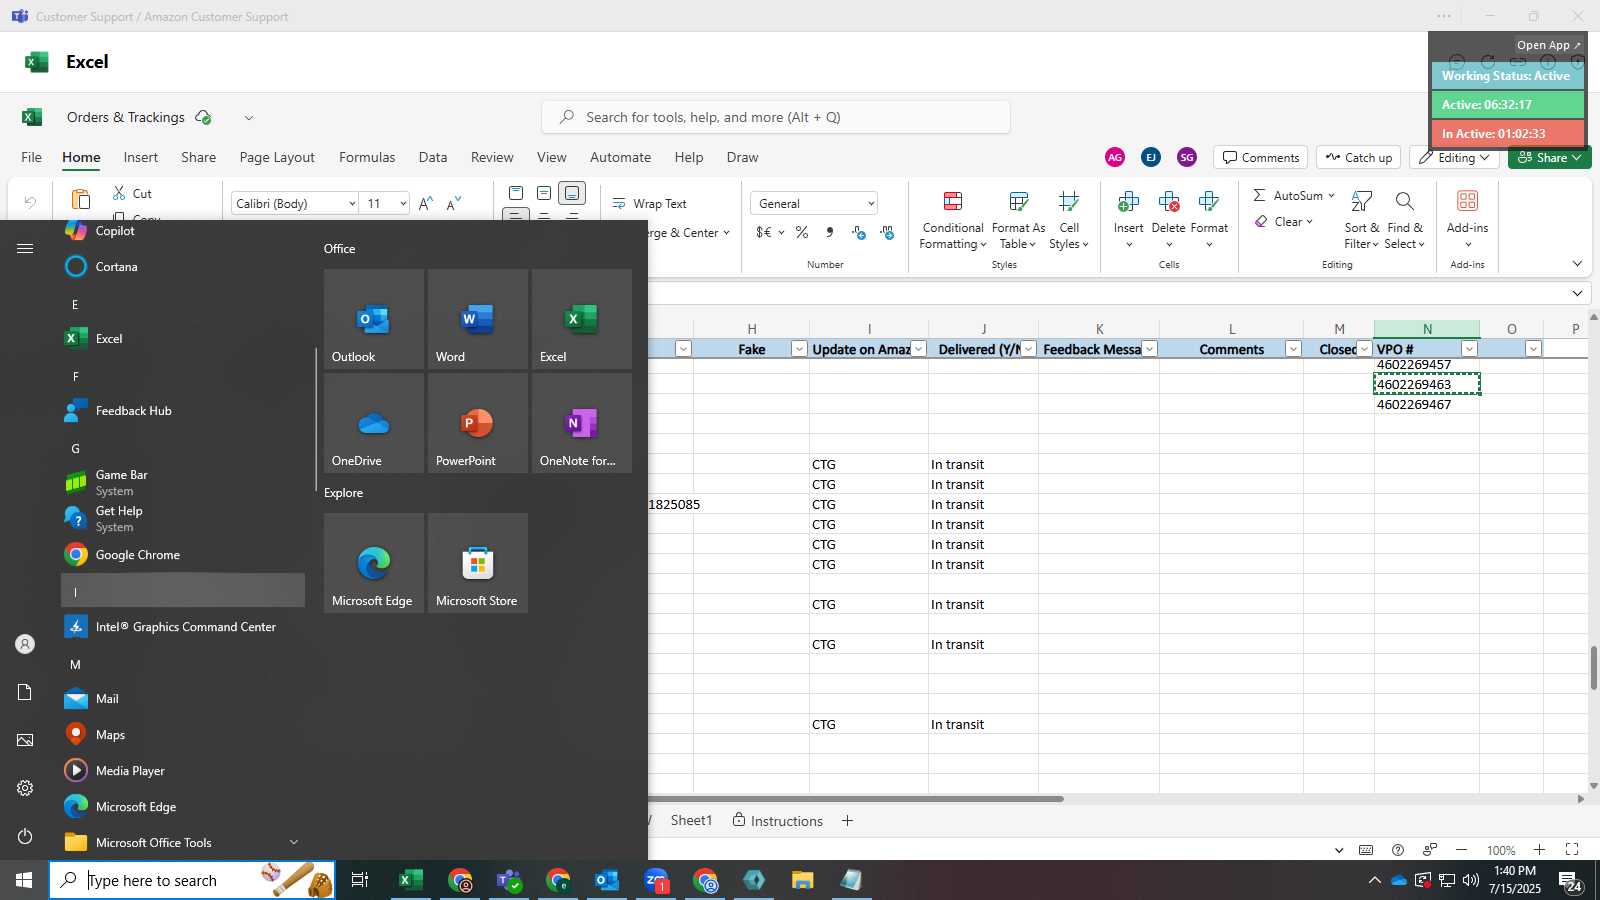The width and height of the screenshot is (1600, 900).
Task: Switch to the Formulas tab
Action: [x=367, y=157]
